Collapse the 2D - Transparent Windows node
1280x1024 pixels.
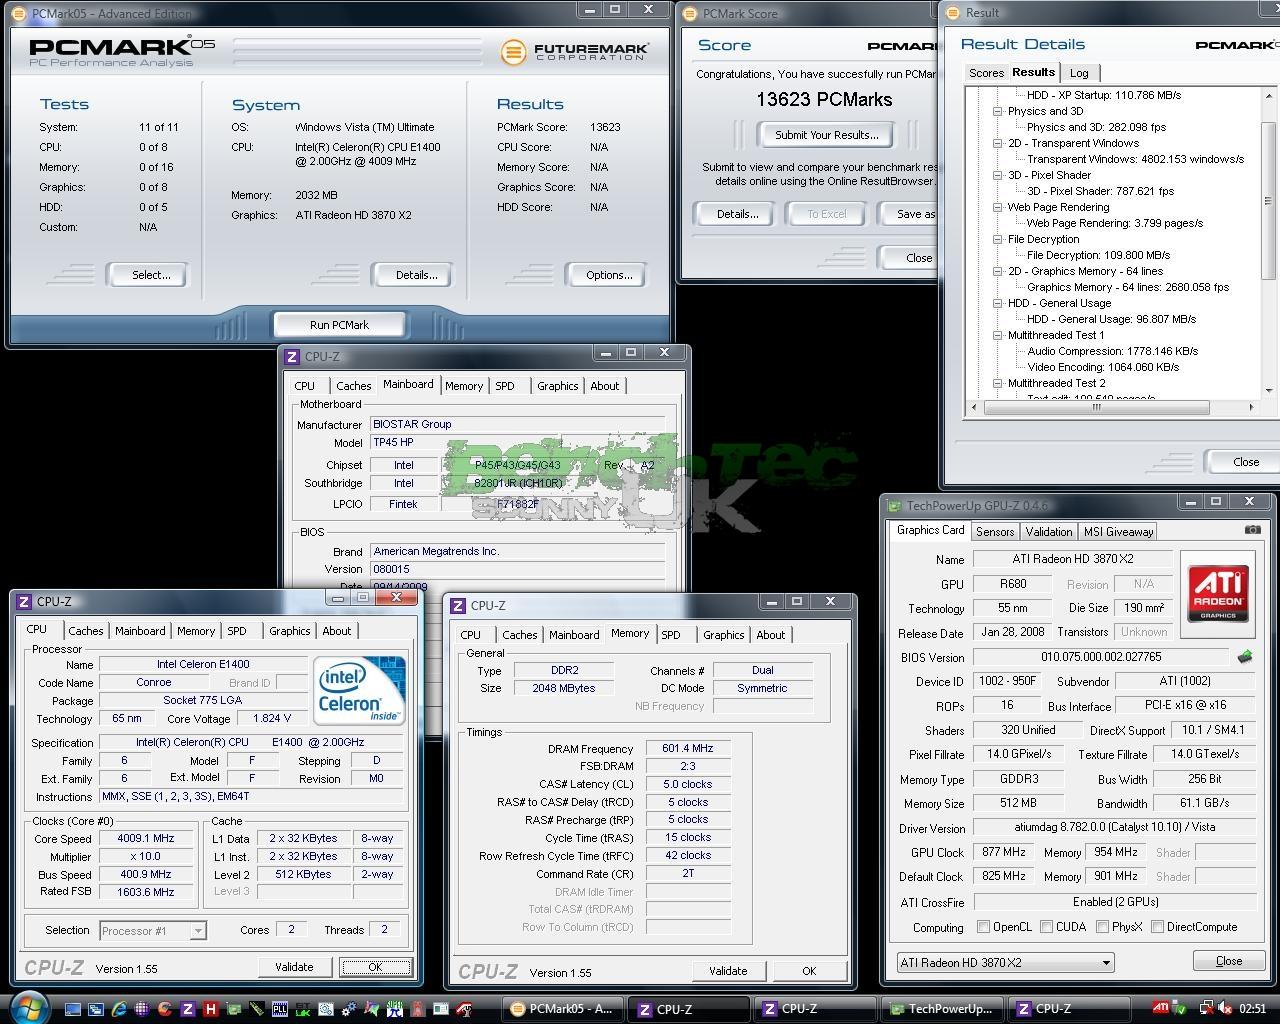(x=998, y=143)
